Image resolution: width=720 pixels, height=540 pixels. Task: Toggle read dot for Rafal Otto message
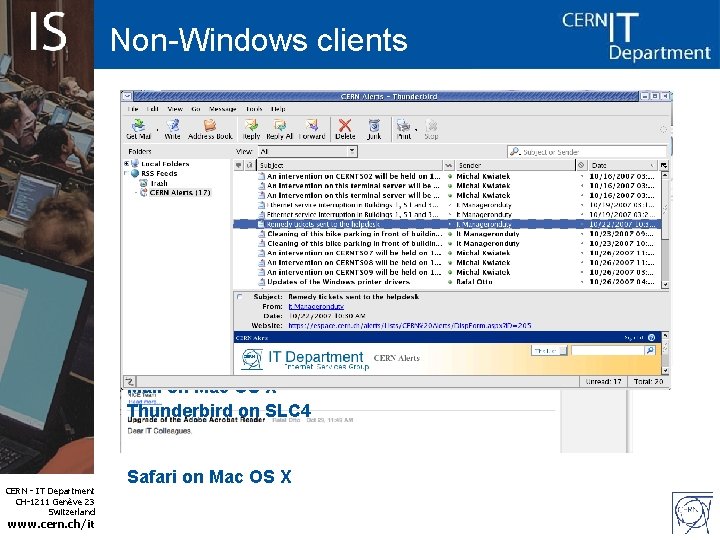pos(450,282)
